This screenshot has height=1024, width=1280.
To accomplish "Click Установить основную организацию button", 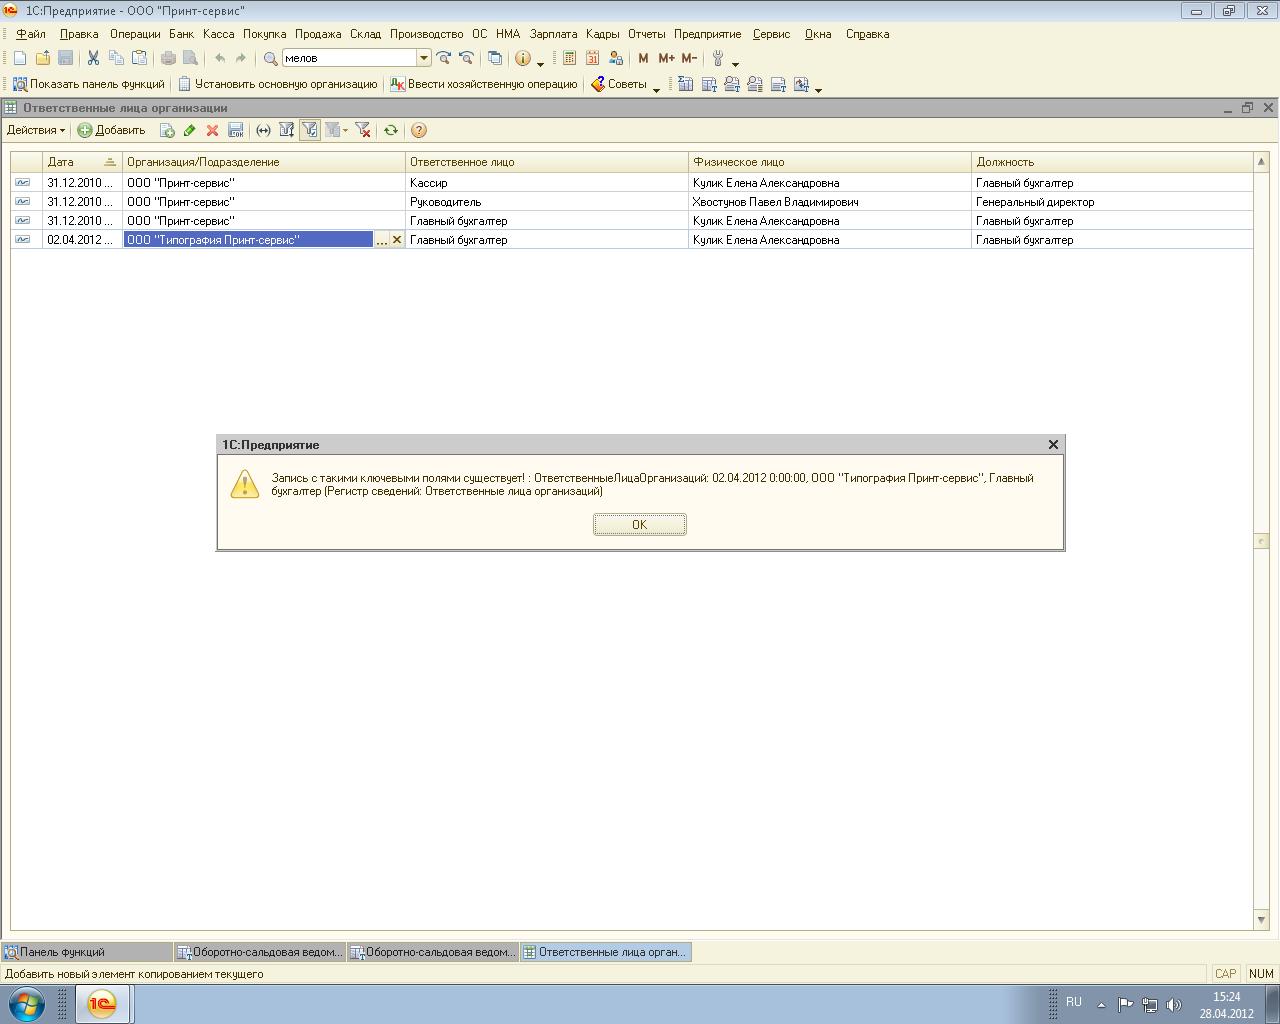I will 278,85.
